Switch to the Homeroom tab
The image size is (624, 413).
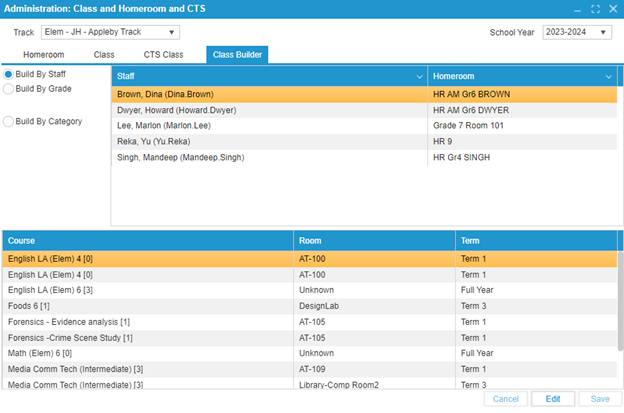point(43,54)
